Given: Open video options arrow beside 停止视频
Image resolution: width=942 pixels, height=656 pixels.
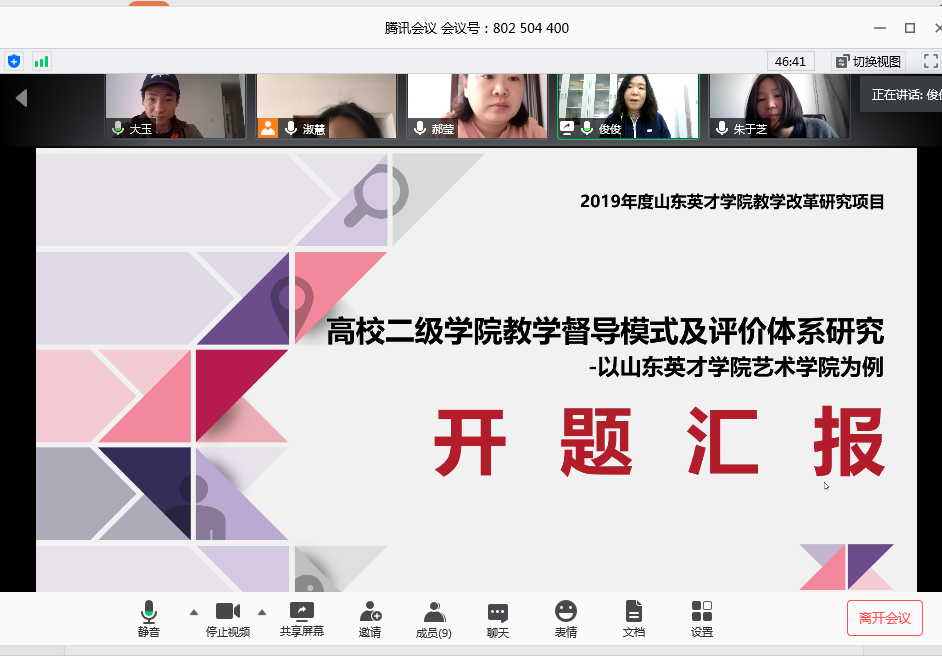Looking at the screenshot, I should coord(262,611).
